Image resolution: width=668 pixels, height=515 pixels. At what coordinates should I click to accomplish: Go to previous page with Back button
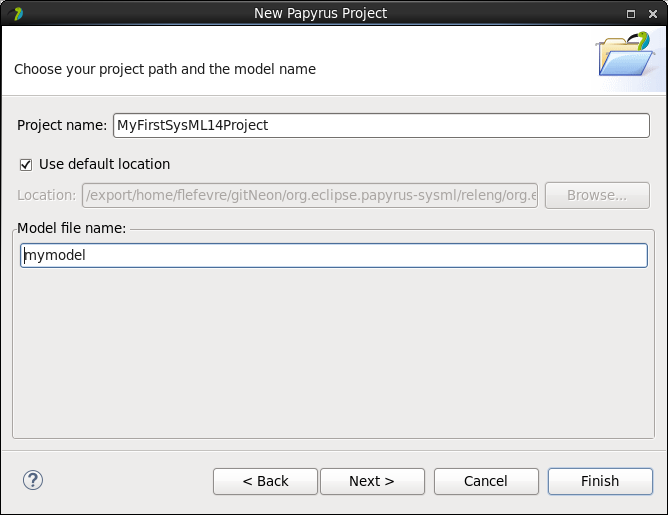tap(265, 481)
